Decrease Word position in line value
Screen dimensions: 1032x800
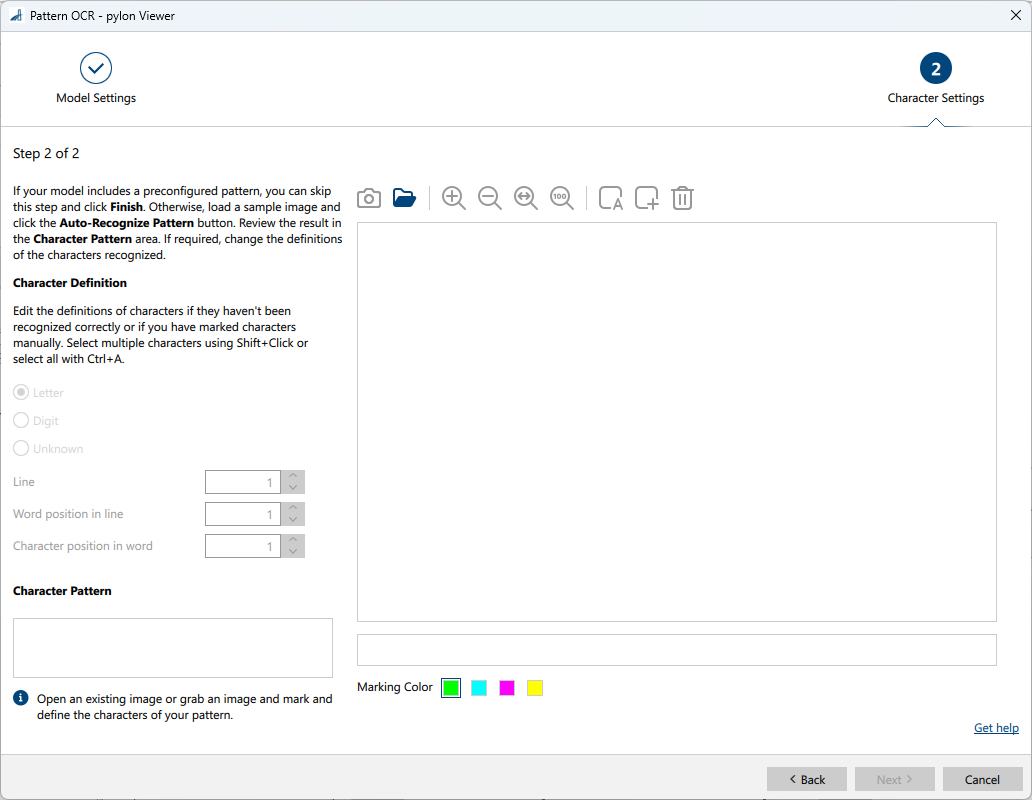point(293,520)
